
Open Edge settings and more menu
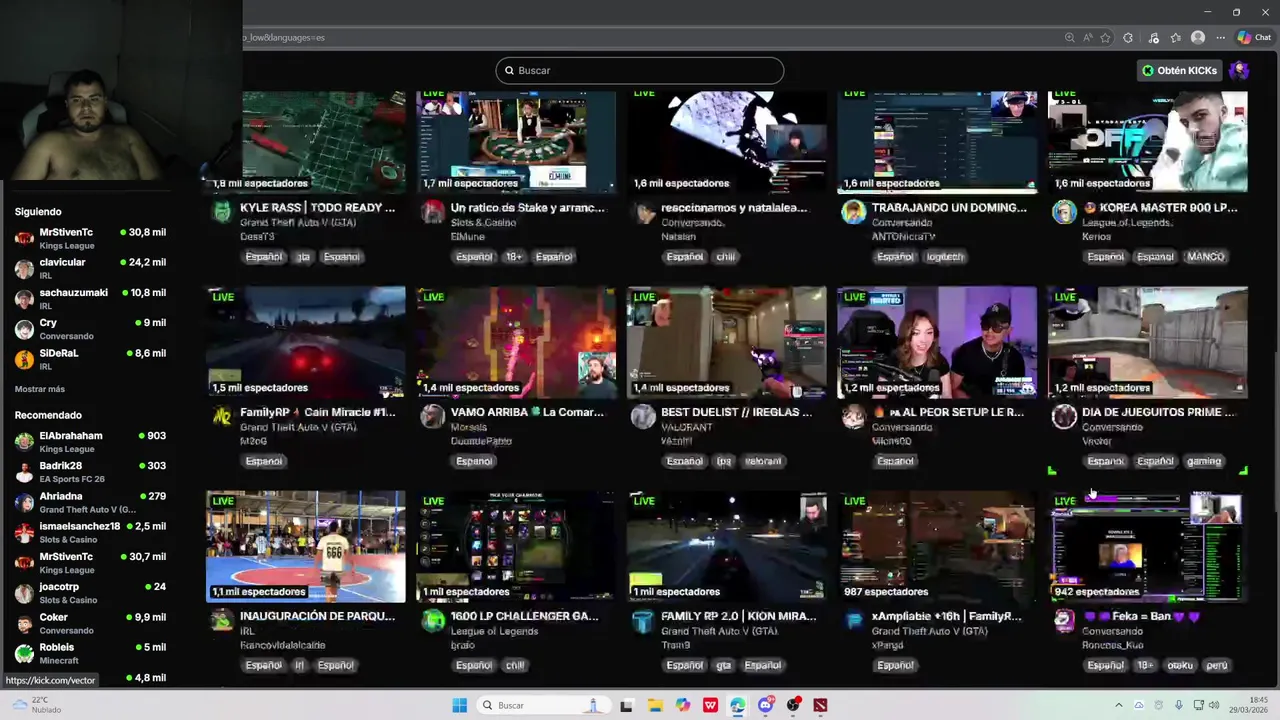(1220, 37)
